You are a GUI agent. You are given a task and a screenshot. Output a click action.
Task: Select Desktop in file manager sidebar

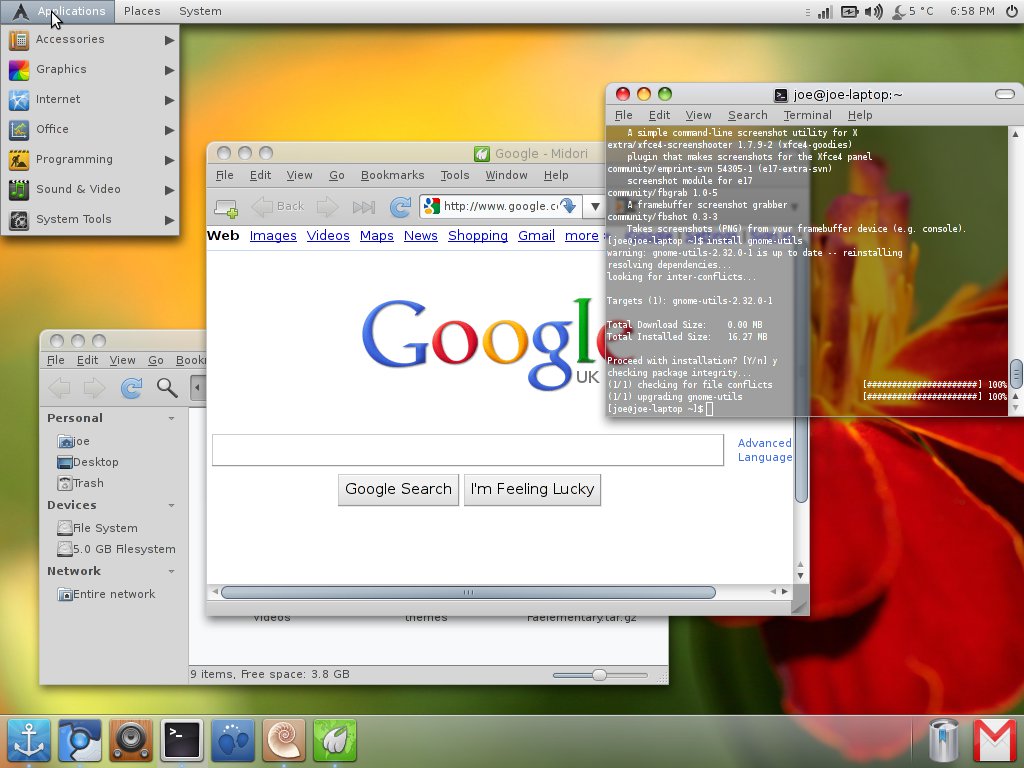pos(88,462)
